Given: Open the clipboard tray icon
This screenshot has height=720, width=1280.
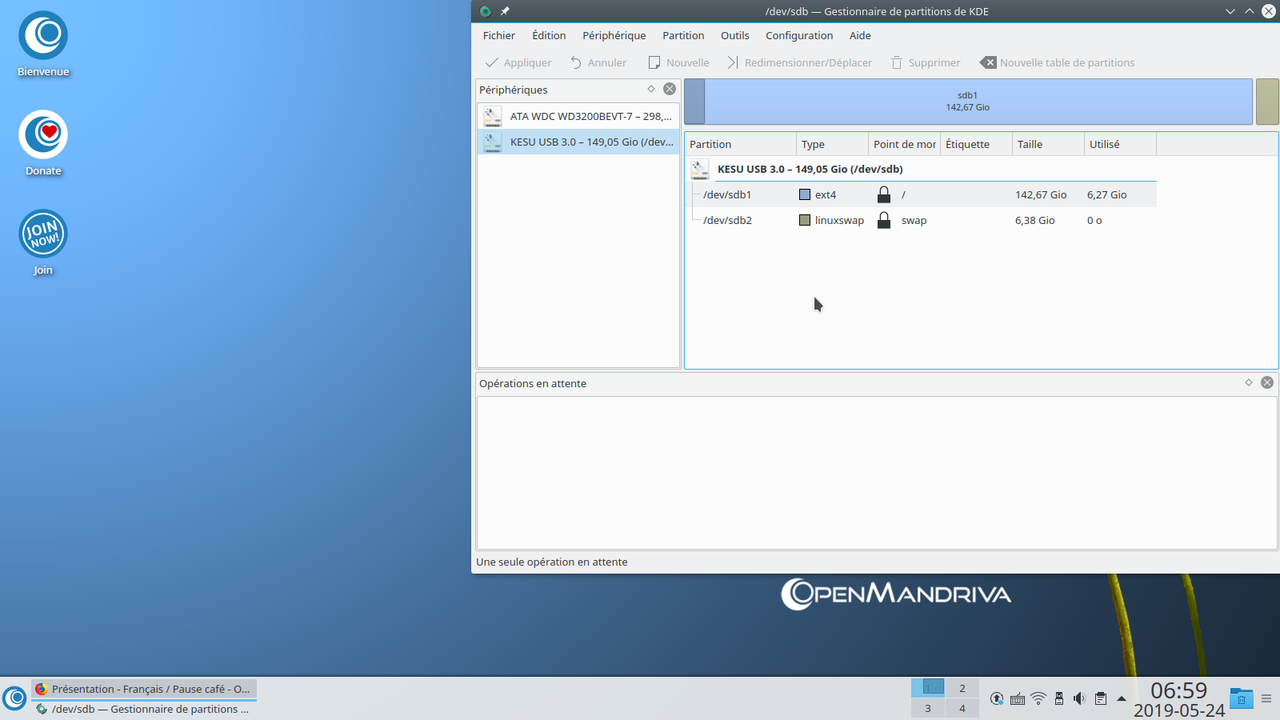Looking at the screenshot, I should (1100, 698).
